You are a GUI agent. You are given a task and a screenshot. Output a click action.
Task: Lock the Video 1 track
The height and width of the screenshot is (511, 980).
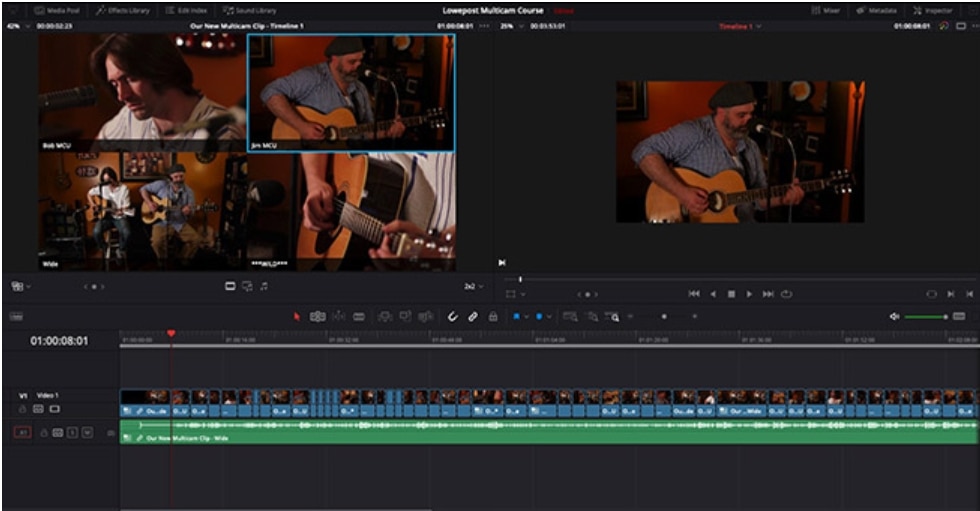coord(22,409)
